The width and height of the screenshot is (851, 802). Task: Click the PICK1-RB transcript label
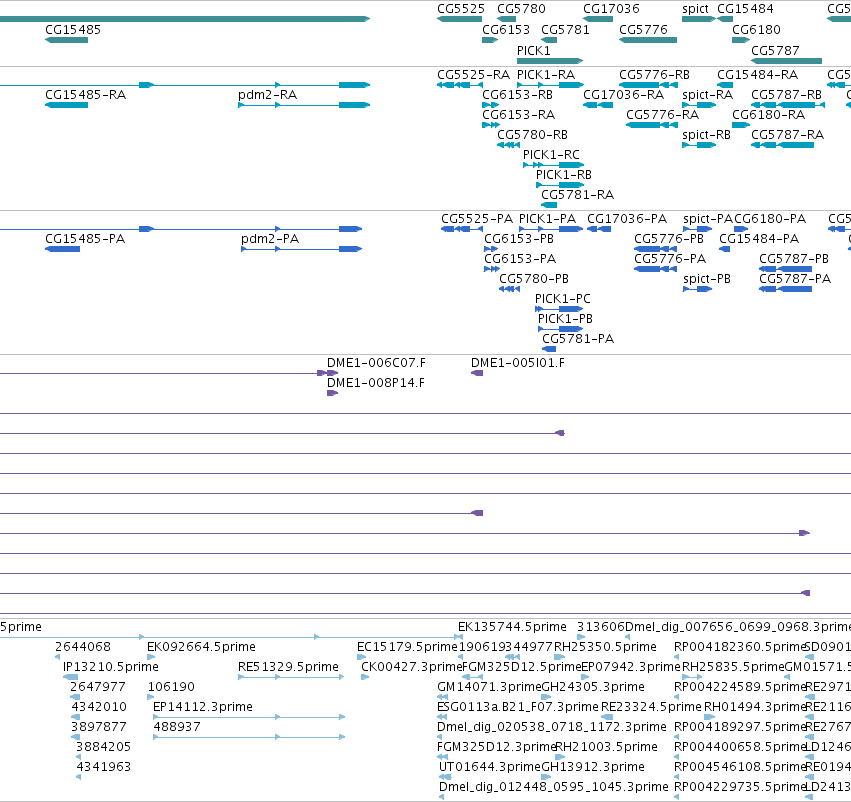[x=563, y=175]
